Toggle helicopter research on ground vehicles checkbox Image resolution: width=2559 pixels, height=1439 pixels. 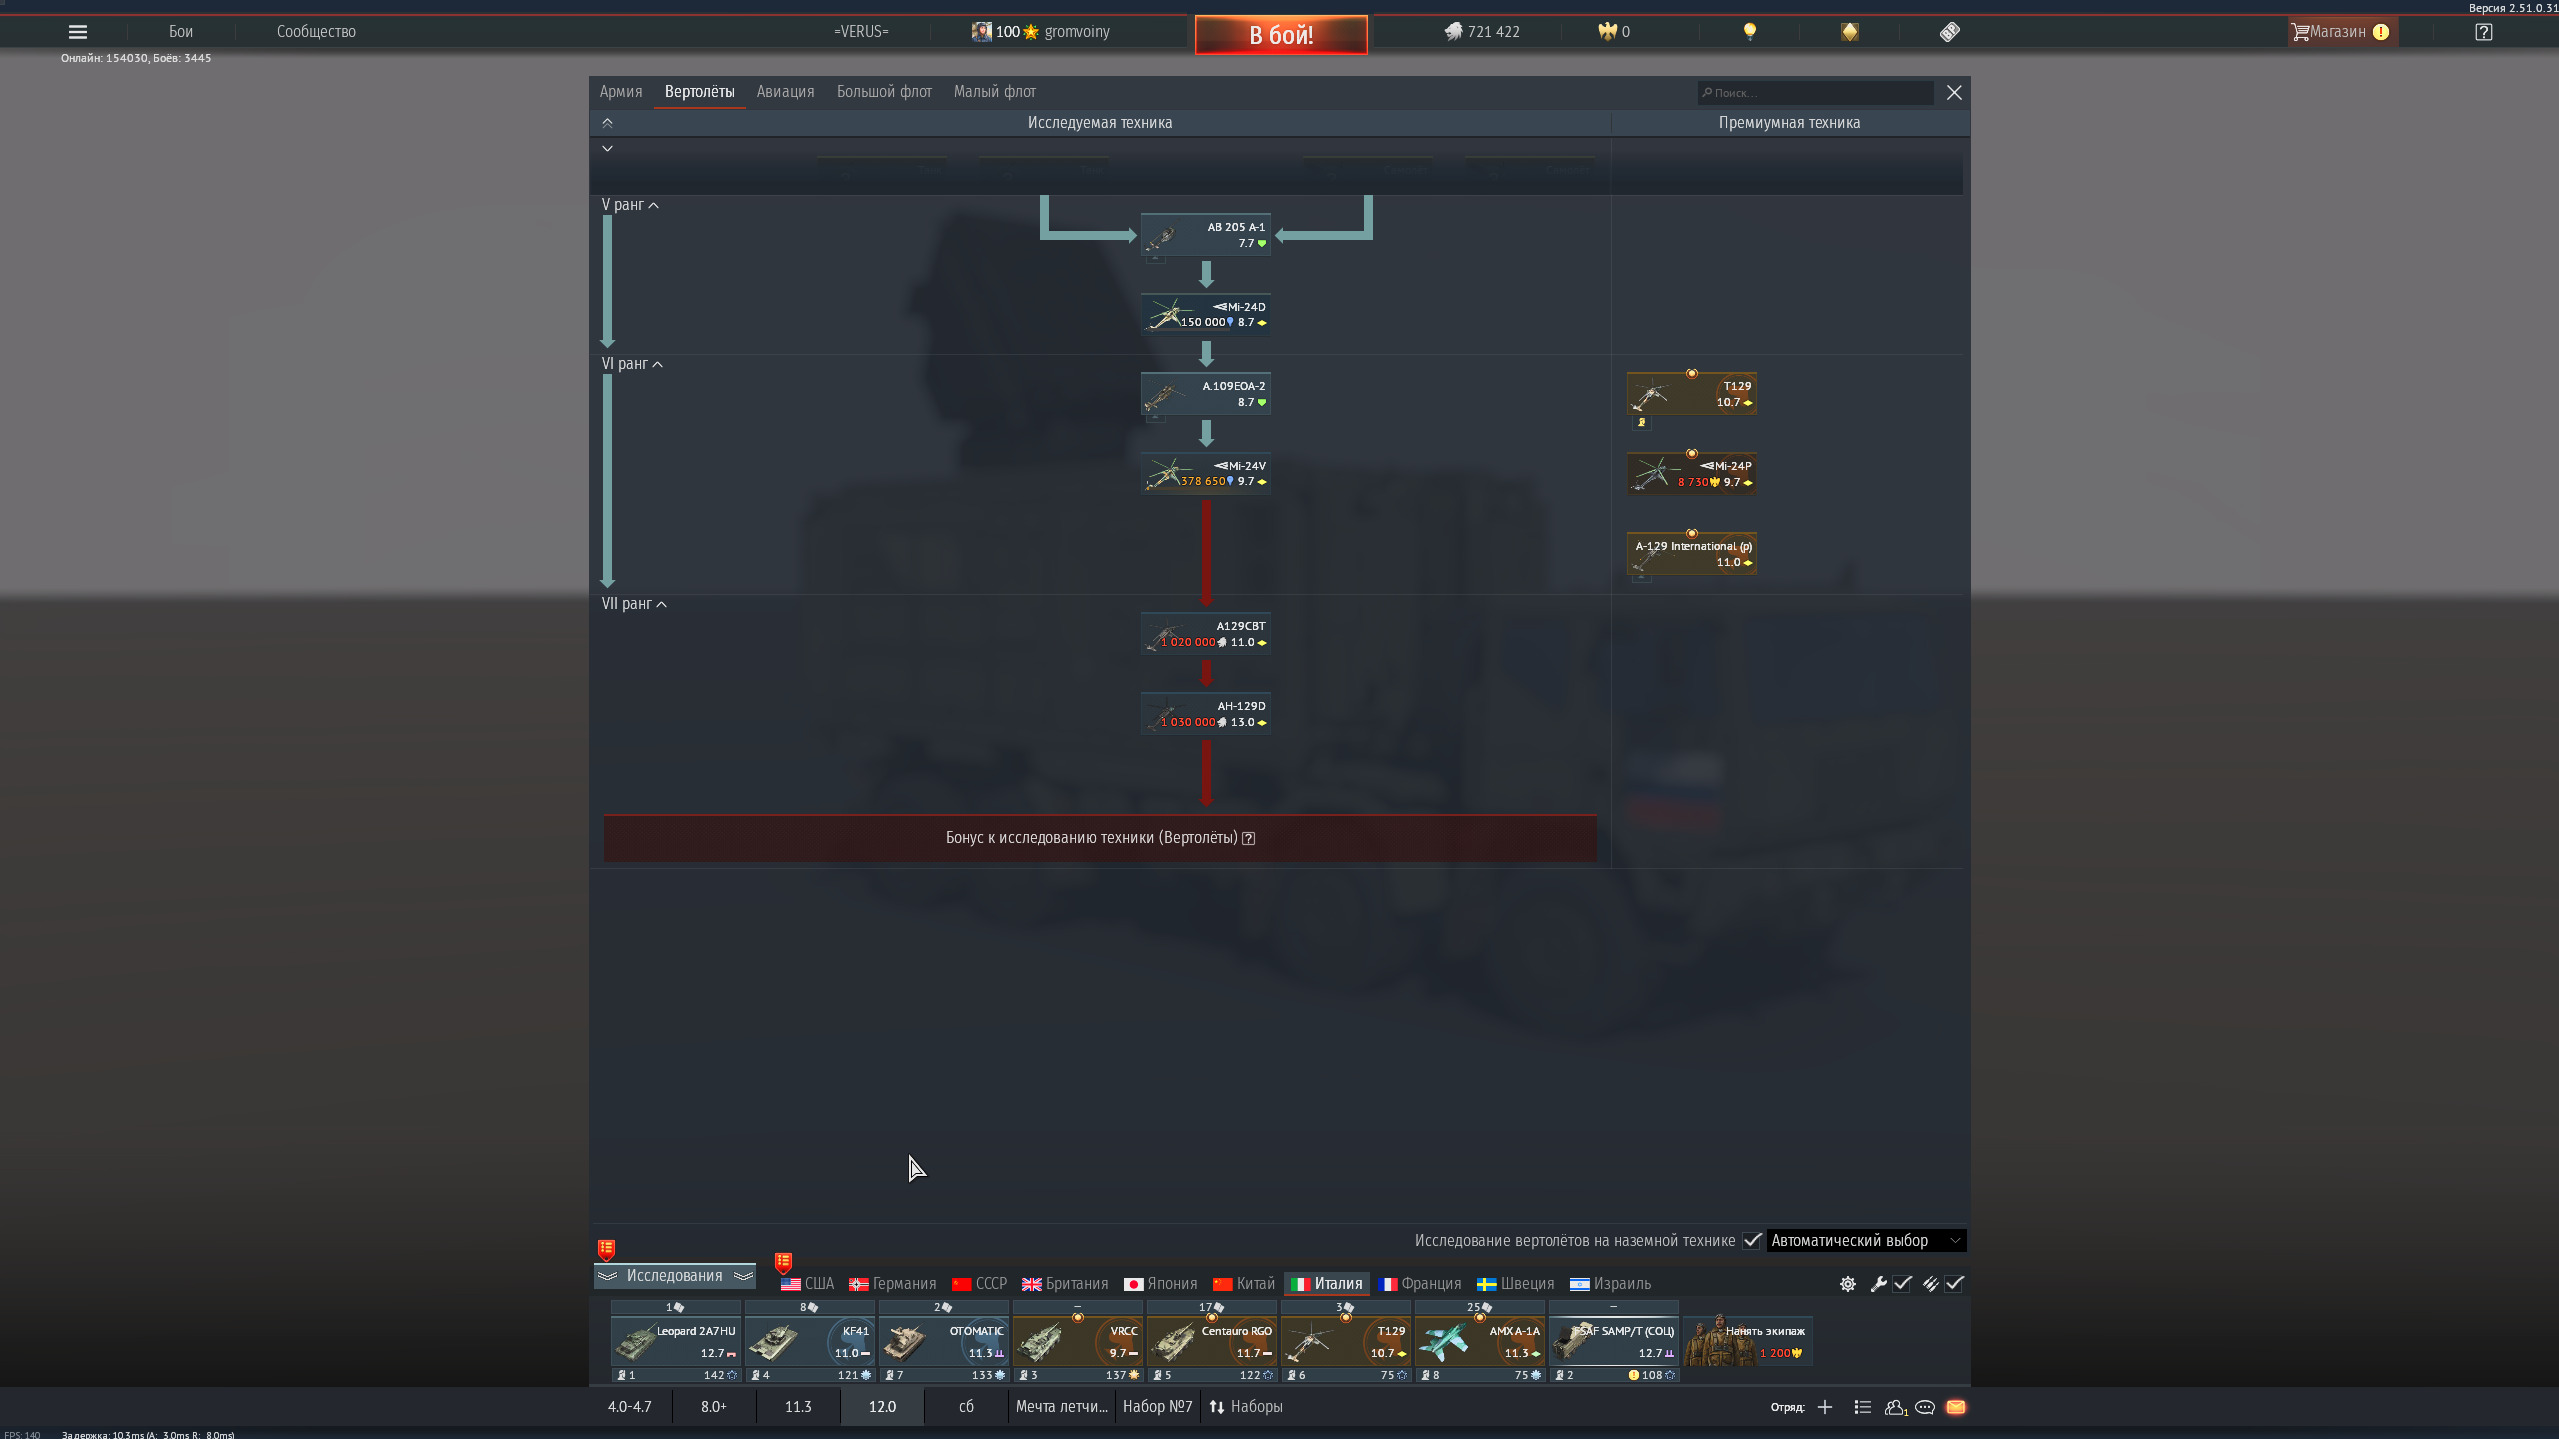coord(1751,1240)
